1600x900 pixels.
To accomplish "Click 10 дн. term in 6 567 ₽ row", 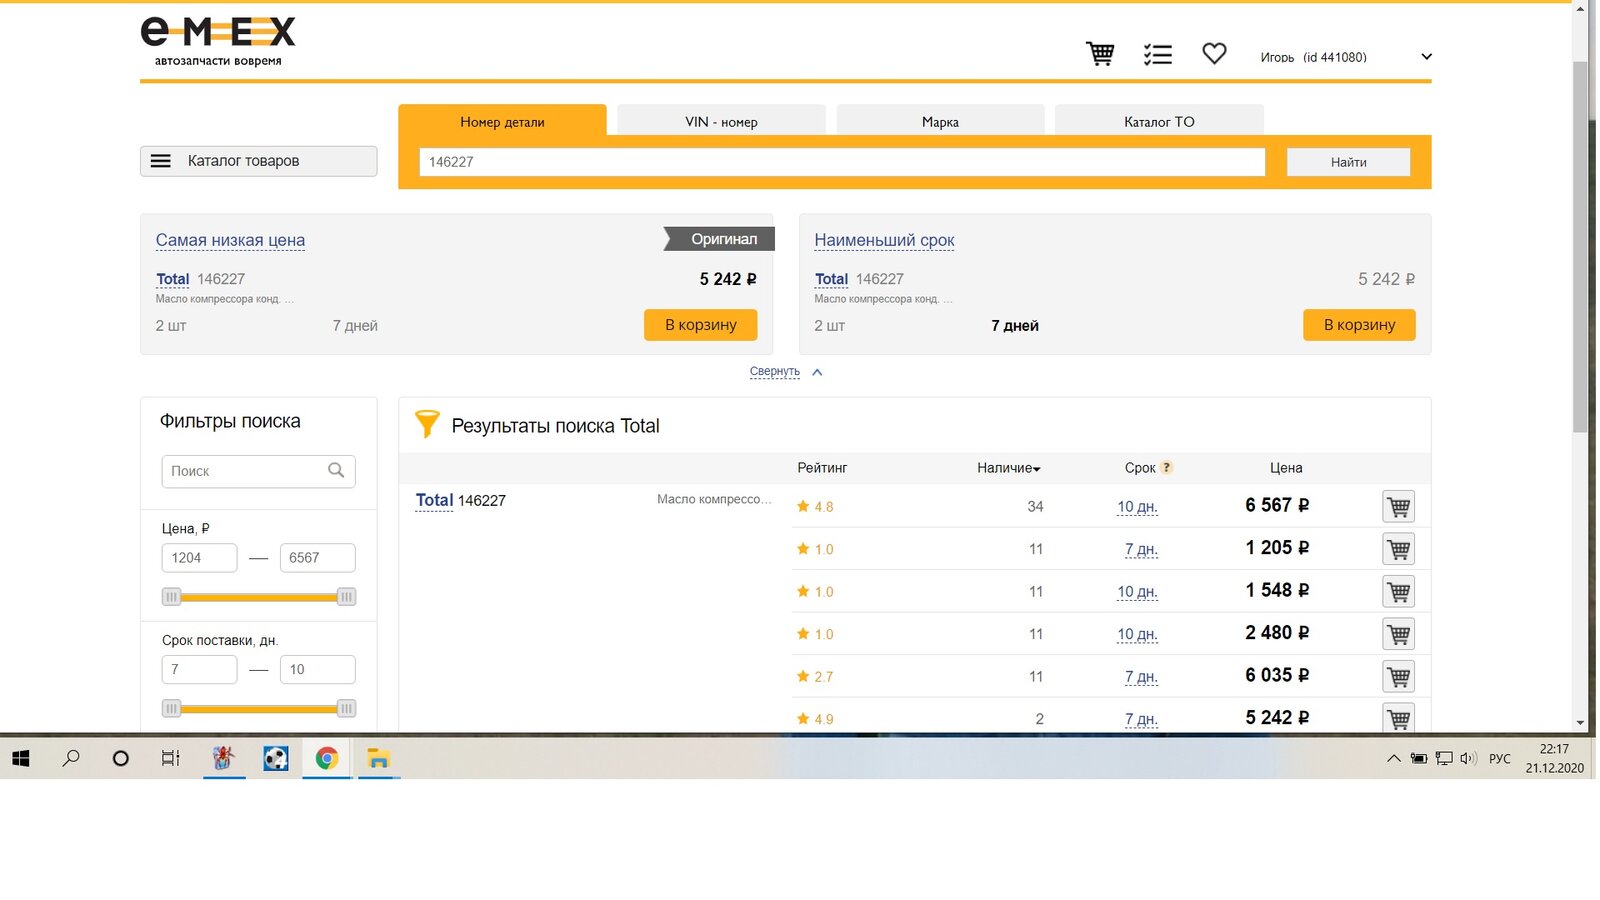I will coord(1137,507).
